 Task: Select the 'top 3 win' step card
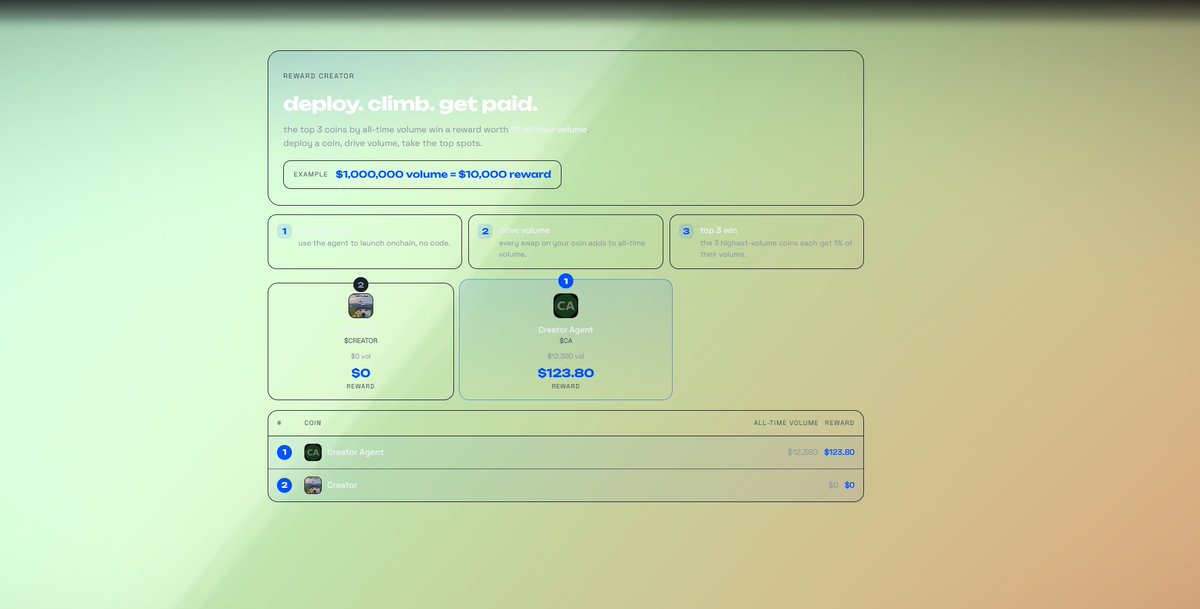(x=767, y=242)
